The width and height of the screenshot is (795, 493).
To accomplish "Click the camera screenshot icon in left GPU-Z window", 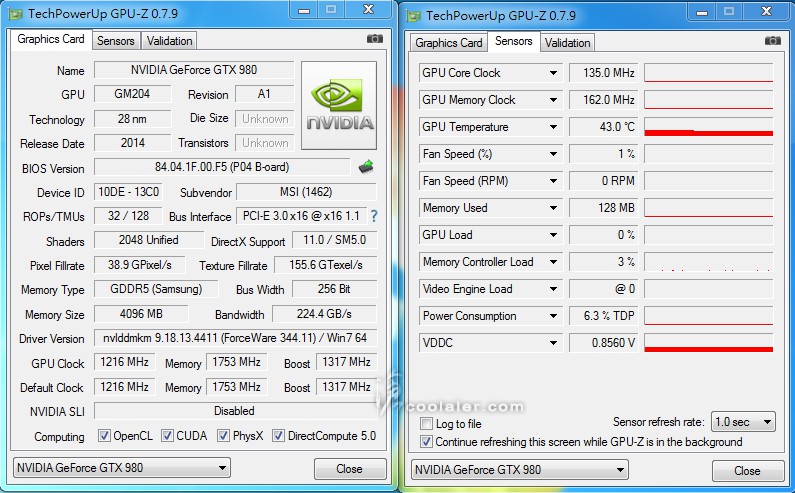I will 375,39.
